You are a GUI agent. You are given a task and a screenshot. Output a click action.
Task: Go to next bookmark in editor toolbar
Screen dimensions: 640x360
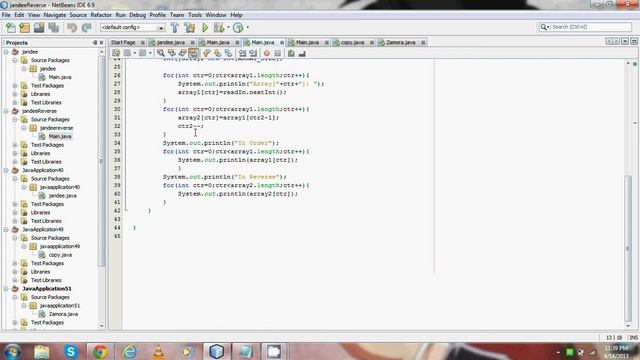click(217, 53)
